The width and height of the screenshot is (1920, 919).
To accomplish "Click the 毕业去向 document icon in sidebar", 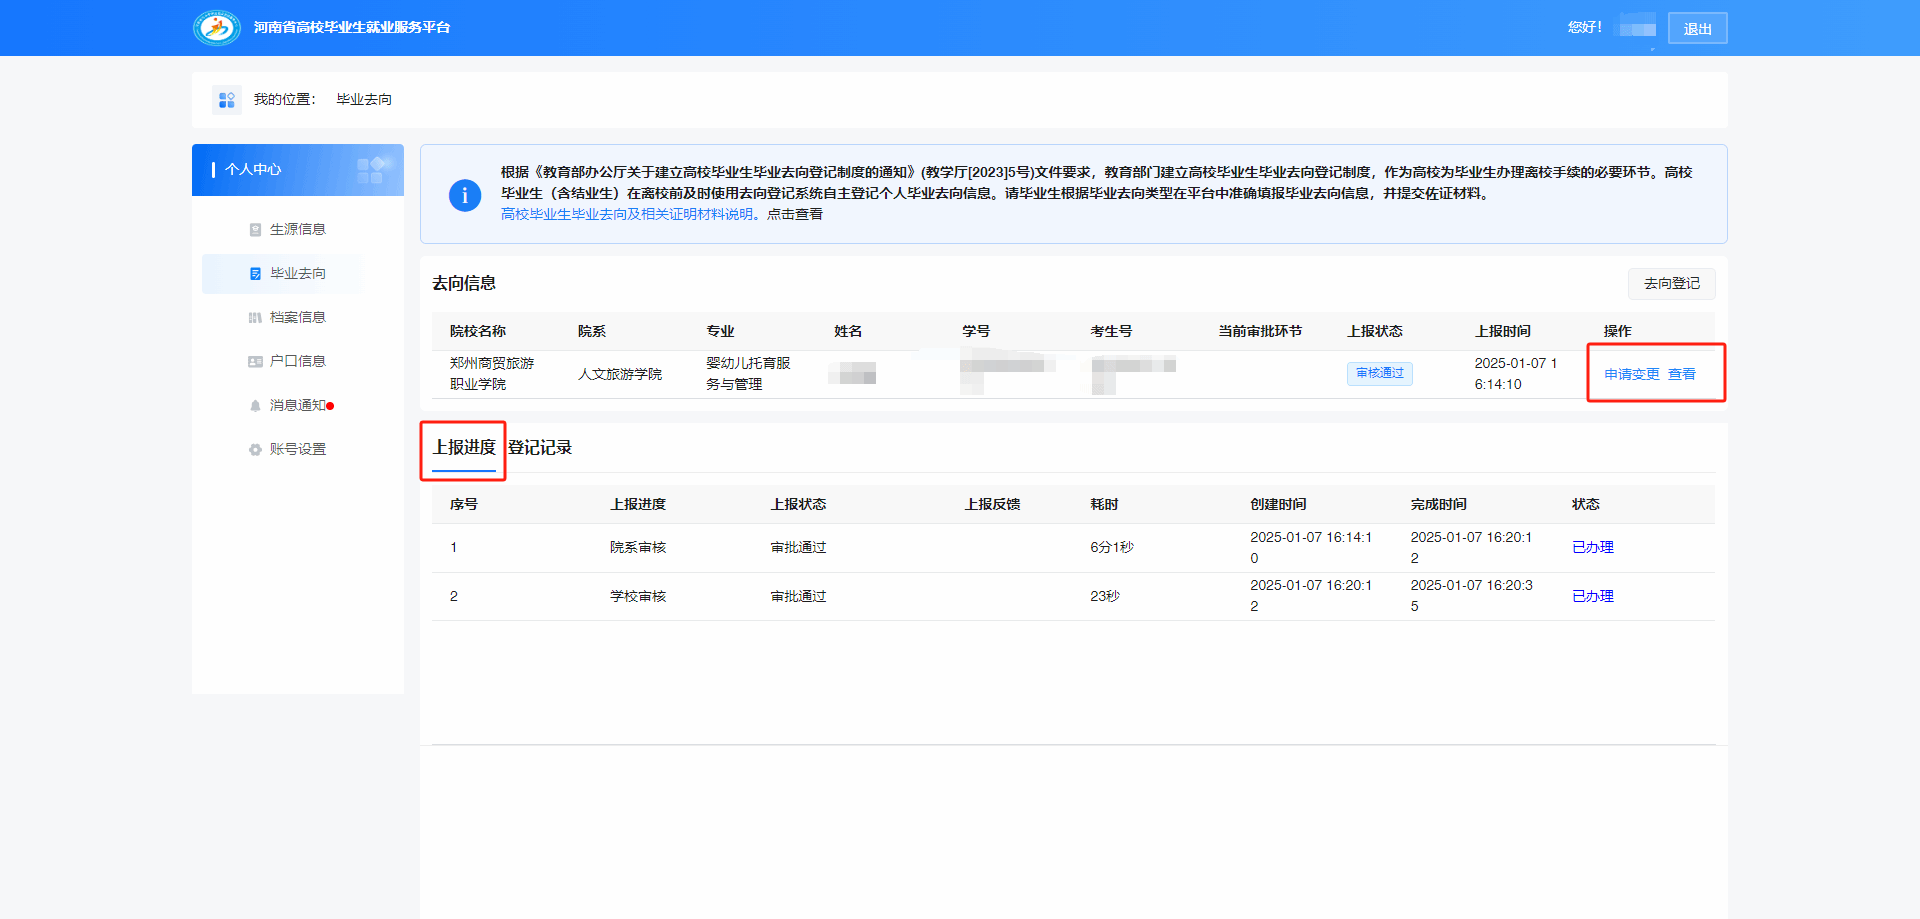I will 255,274.
